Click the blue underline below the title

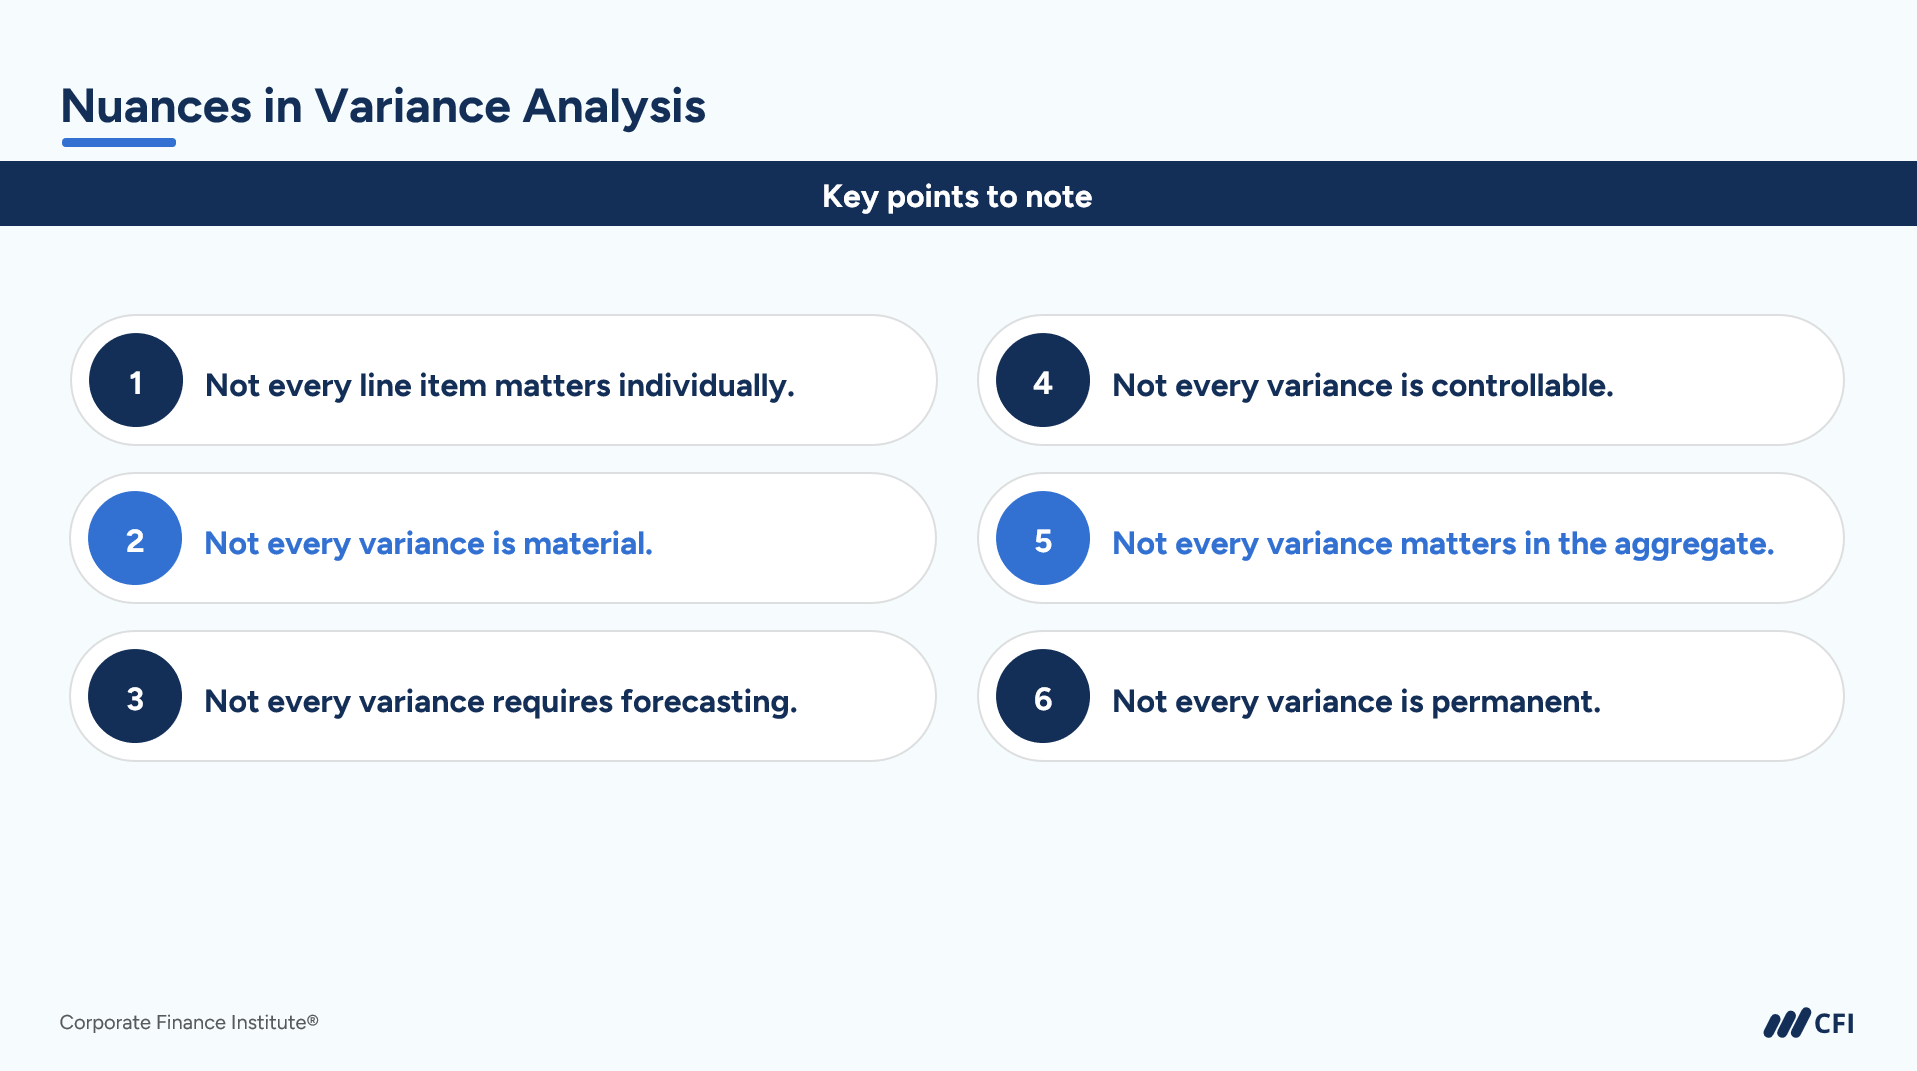point(119,143)
